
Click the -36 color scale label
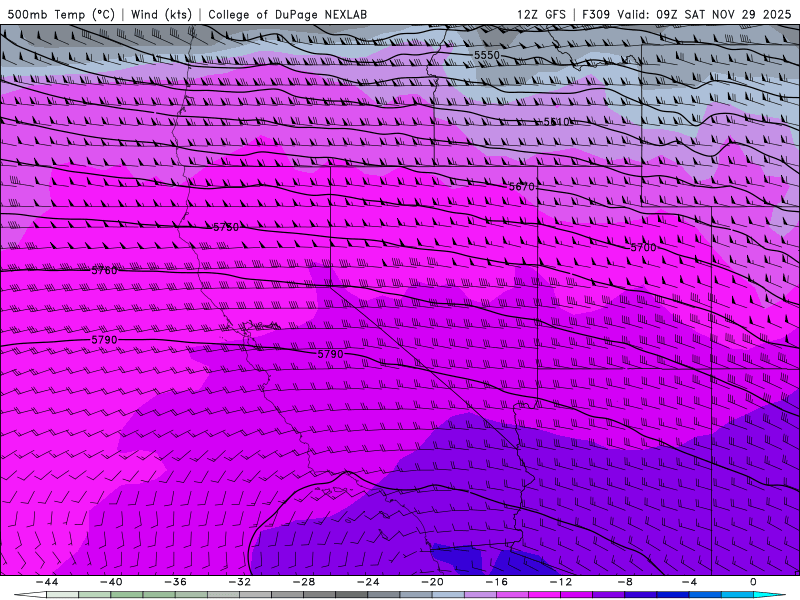(x=176, y=582)
